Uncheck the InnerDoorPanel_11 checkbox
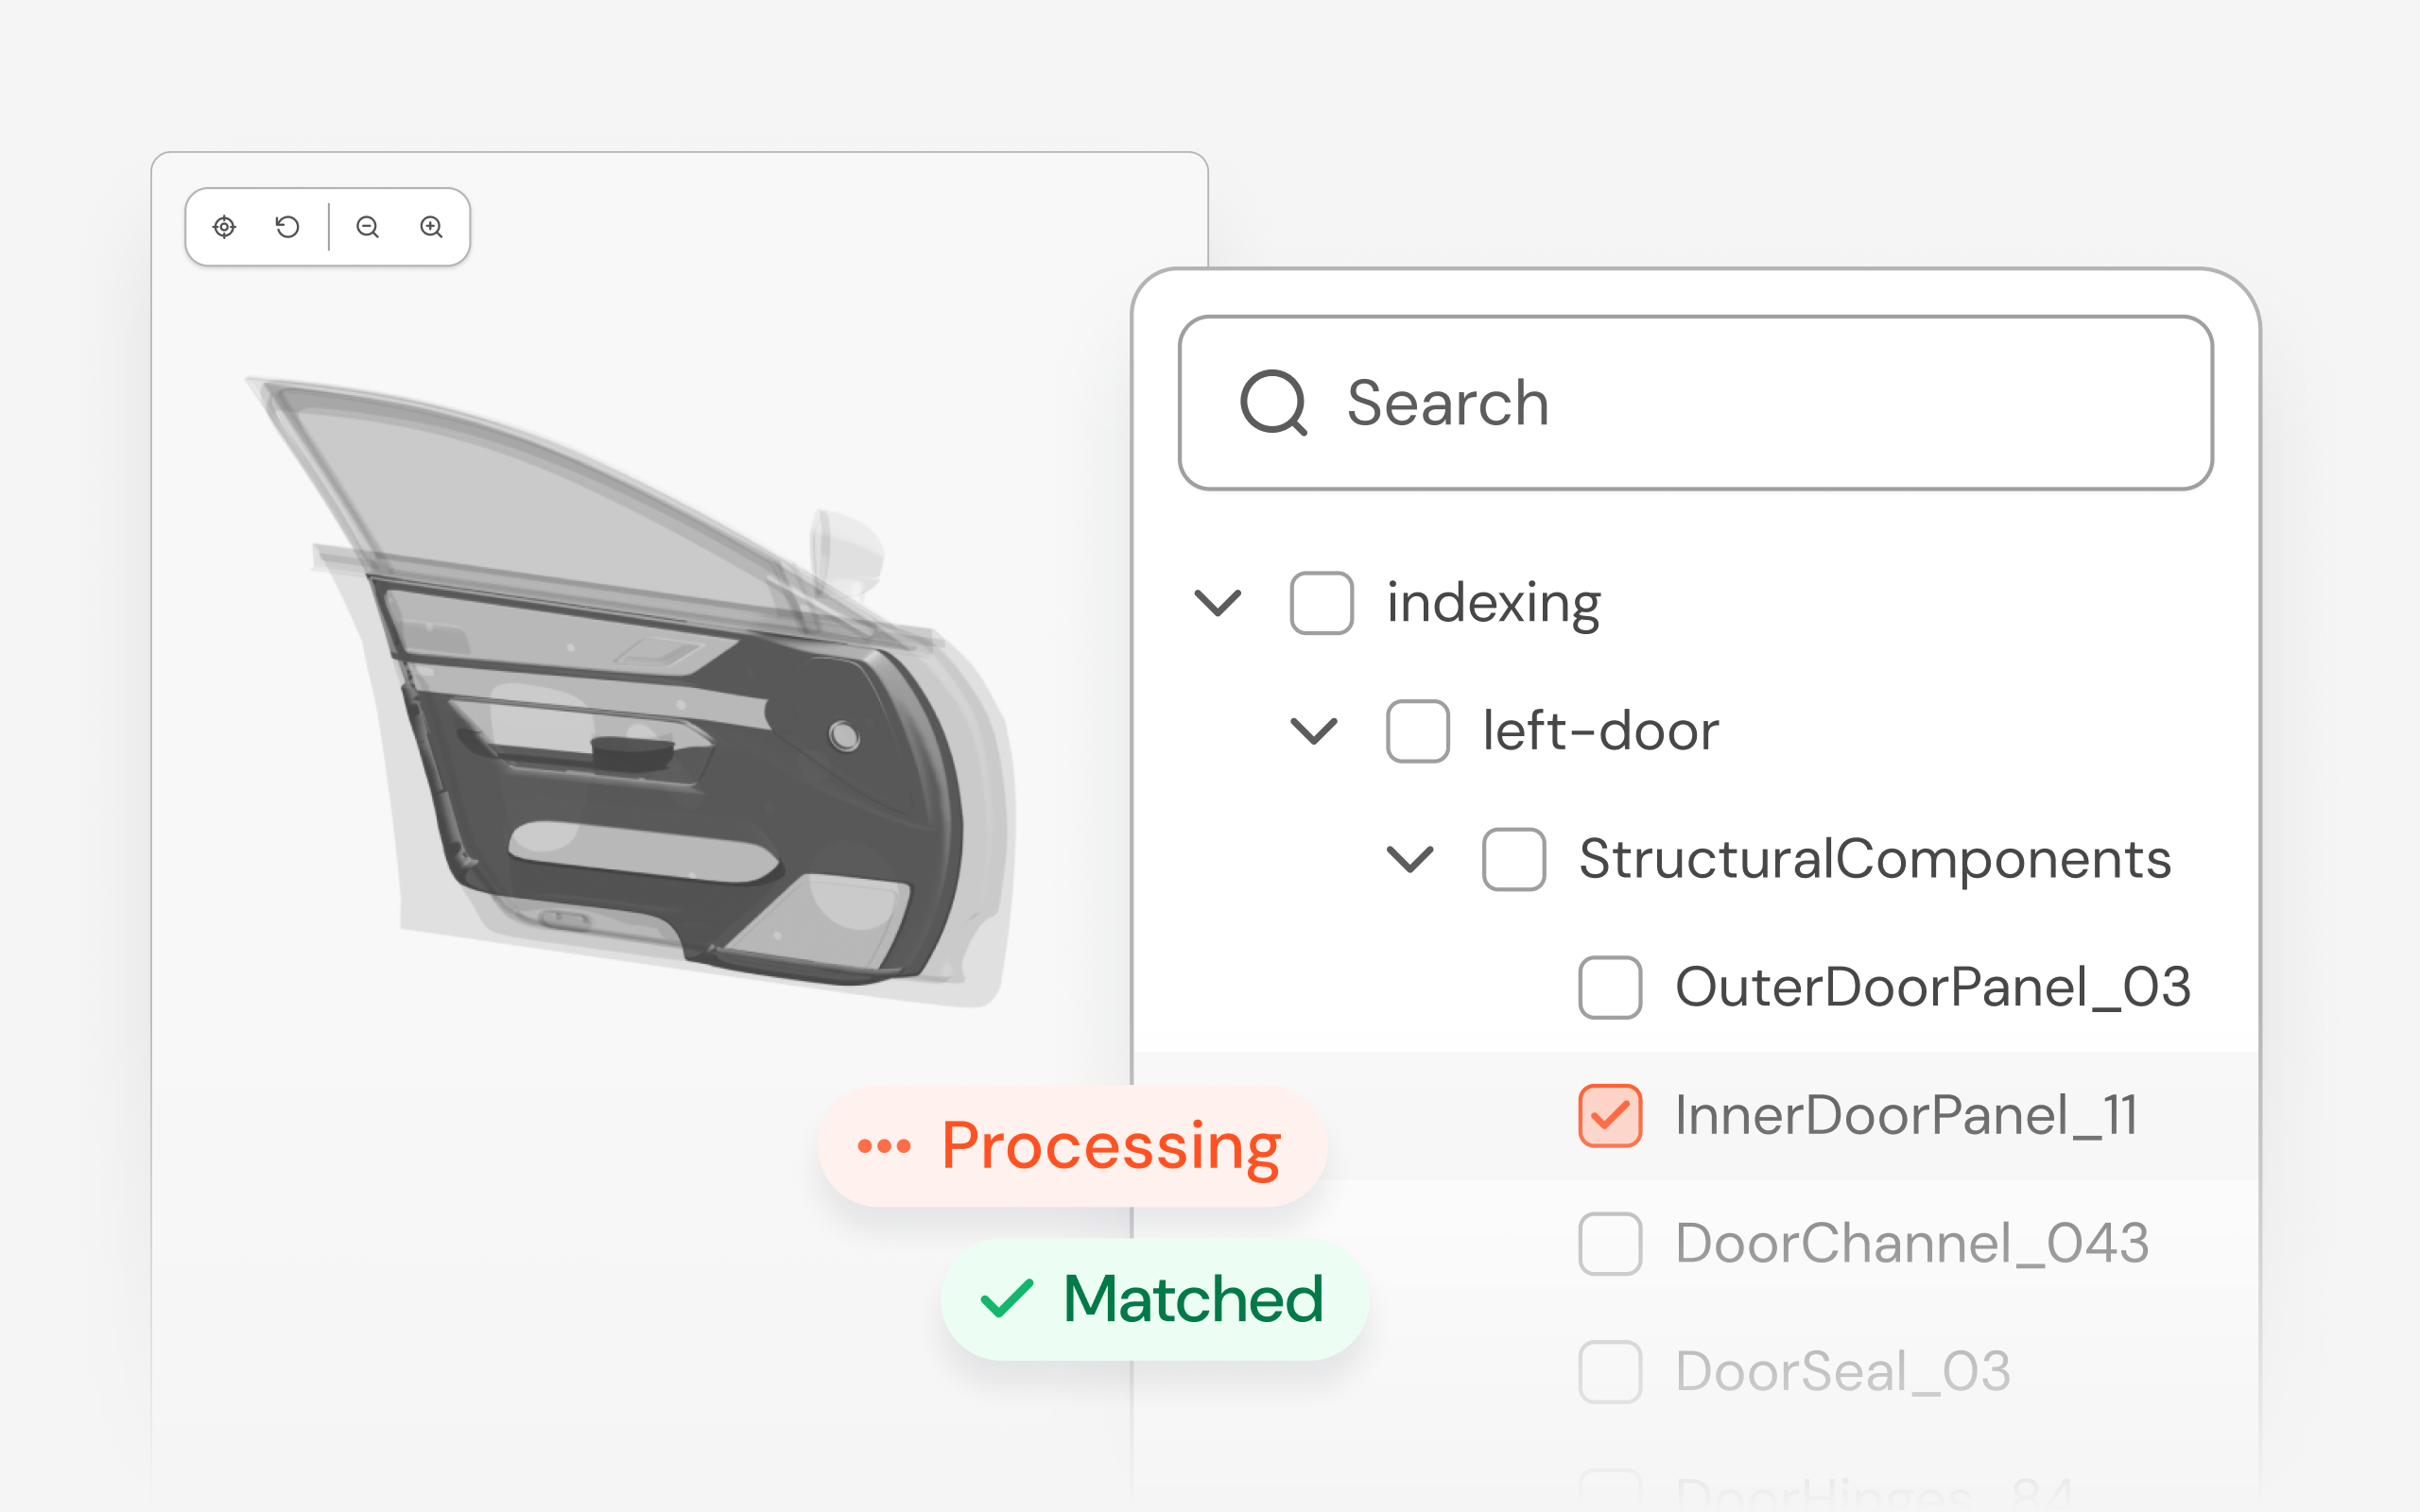2420x1512 pixels. tap(1609, 1115)
